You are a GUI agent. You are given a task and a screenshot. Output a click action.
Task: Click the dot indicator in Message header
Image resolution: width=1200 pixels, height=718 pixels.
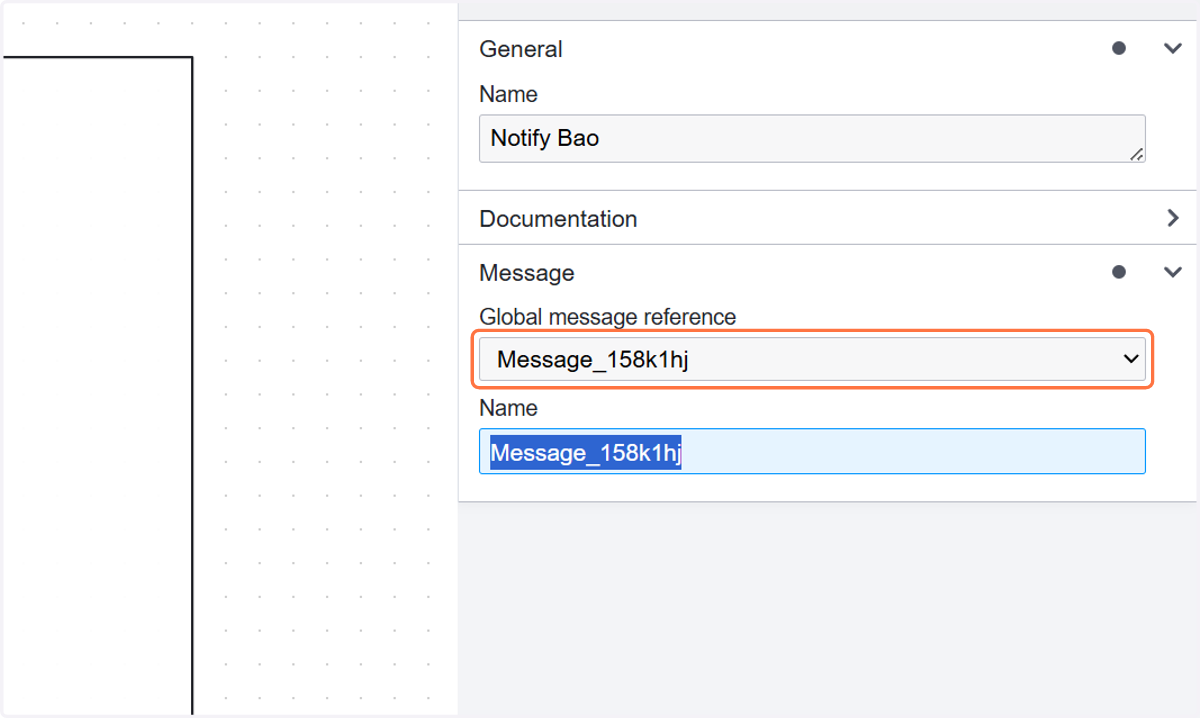(1119, 272)
